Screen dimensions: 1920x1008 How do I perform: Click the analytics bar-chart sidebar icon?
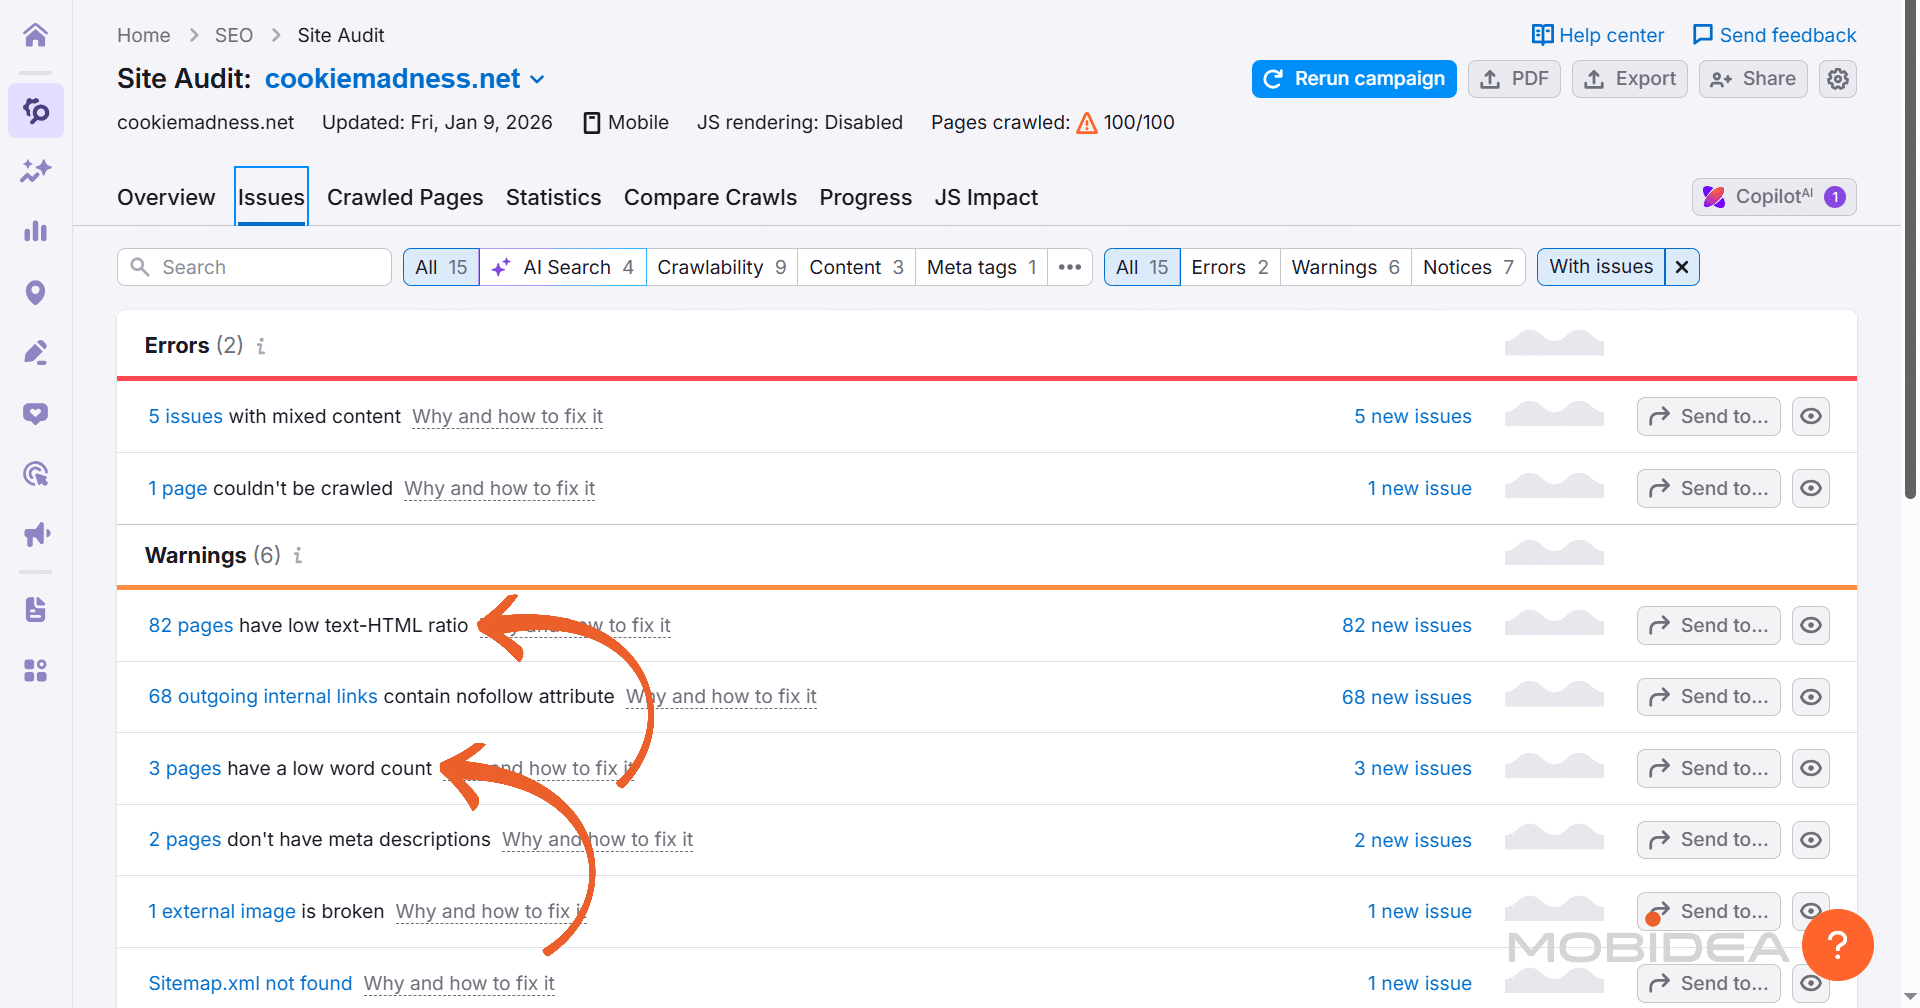[x=36, y=232]
